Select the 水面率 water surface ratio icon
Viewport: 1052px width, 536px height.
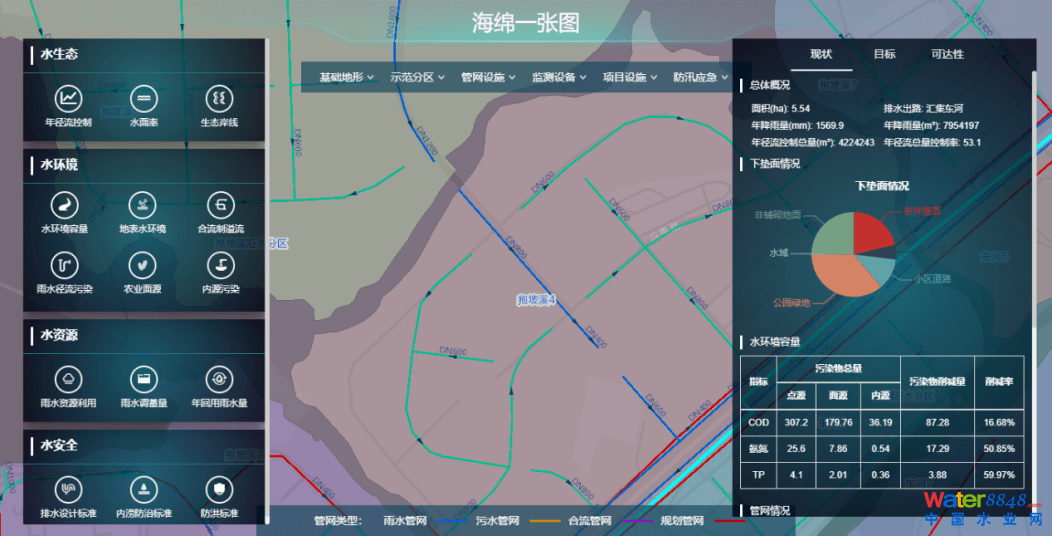144,99
